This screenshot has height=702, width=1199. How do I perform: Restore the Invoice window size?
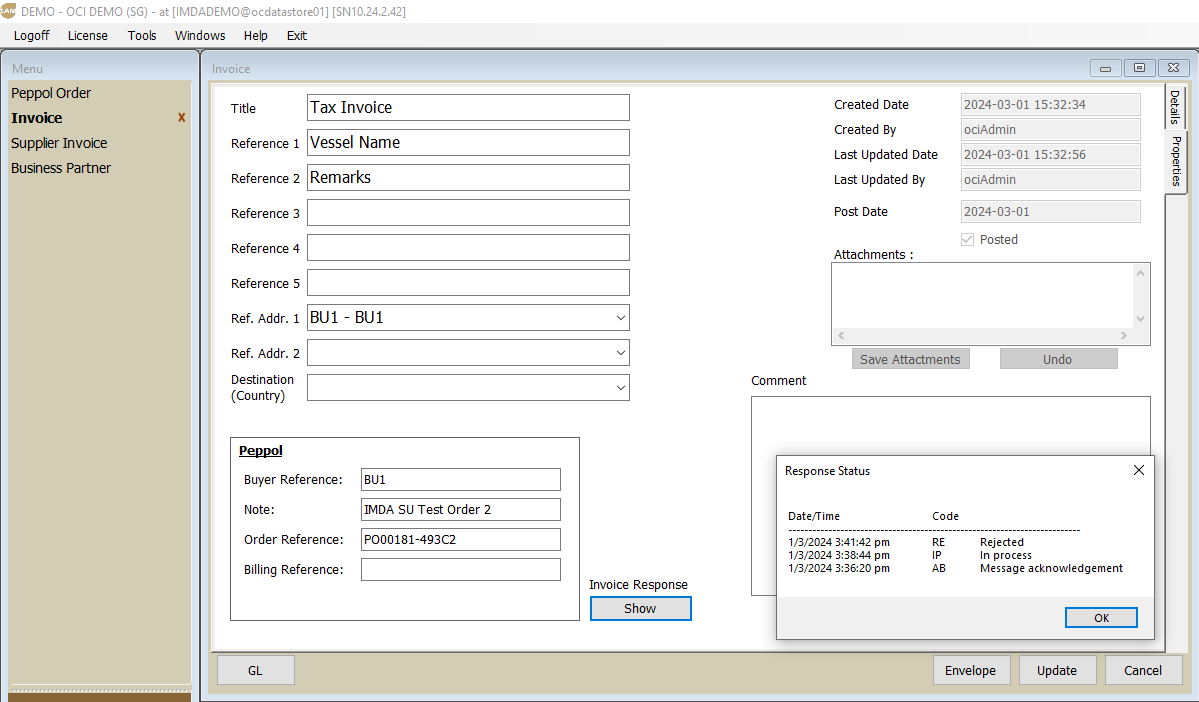pos(1139,68)
